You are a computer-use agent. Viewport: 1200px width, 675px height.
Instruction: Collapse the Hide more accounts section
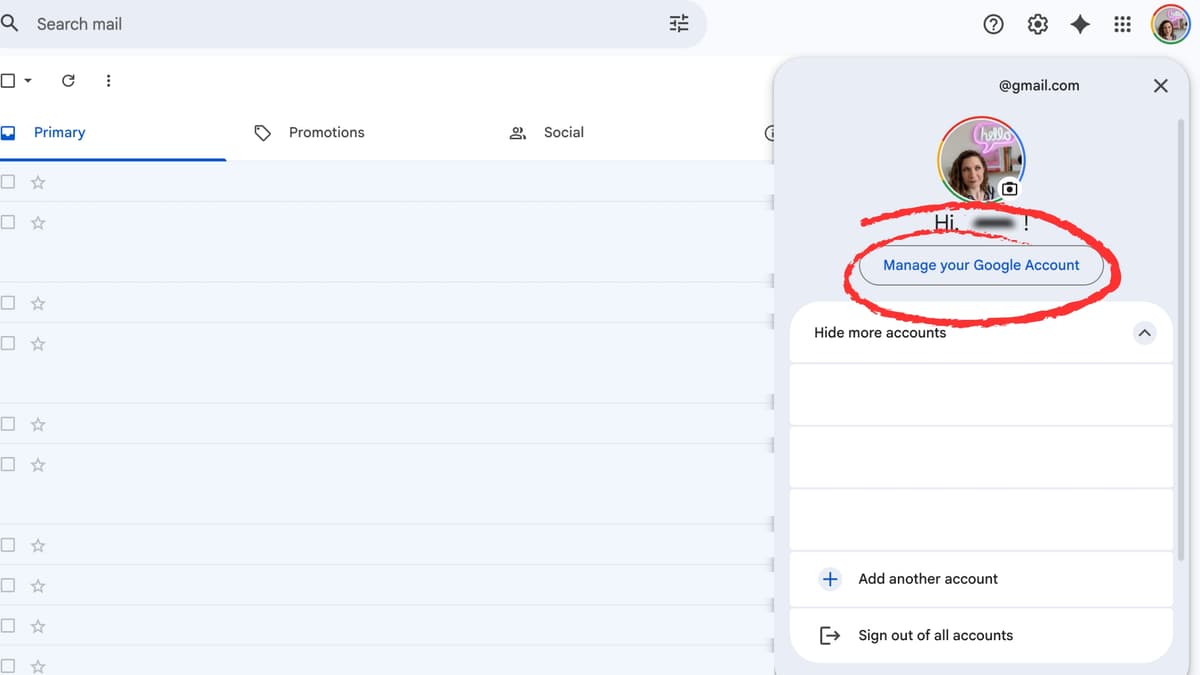coord(1144,333)
